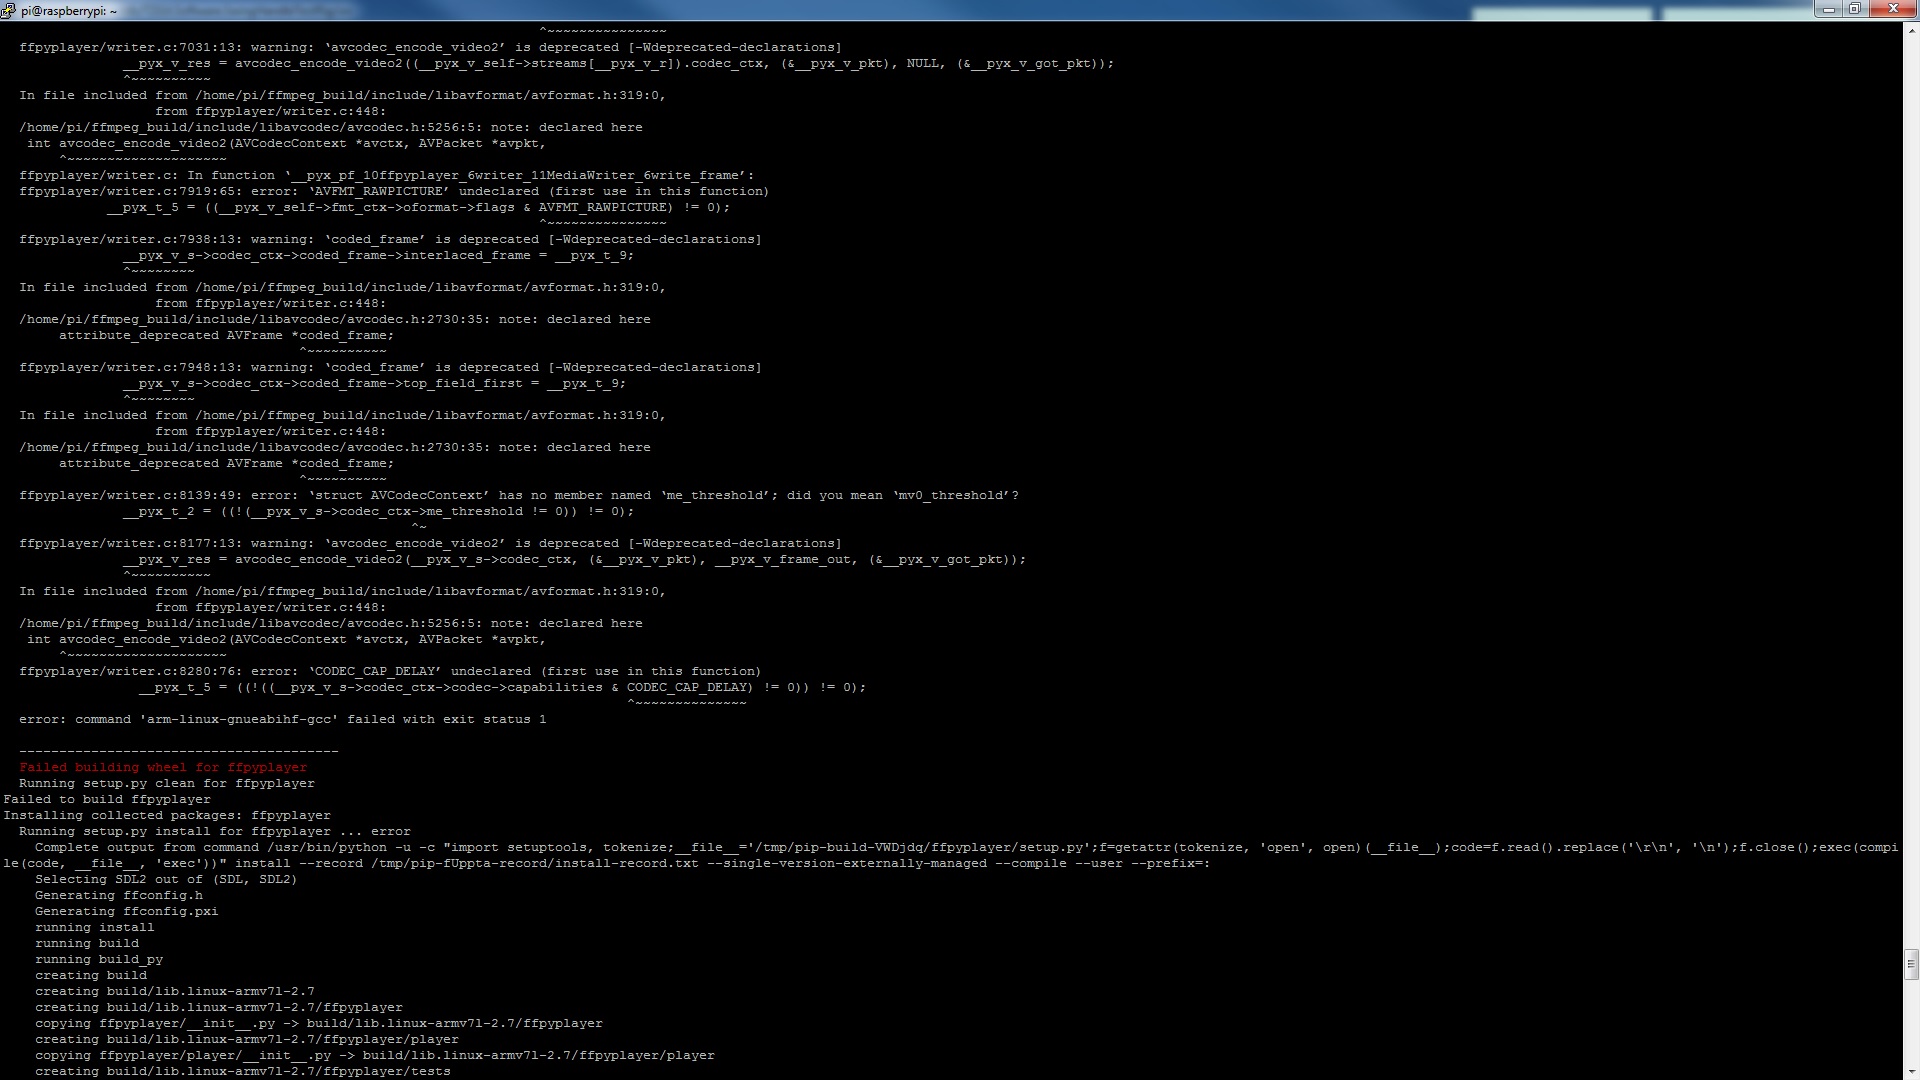1920x1080 pixels.
Task: Click the 'Generating ffconfig.h' output line
Action: [x=118, y=895]
